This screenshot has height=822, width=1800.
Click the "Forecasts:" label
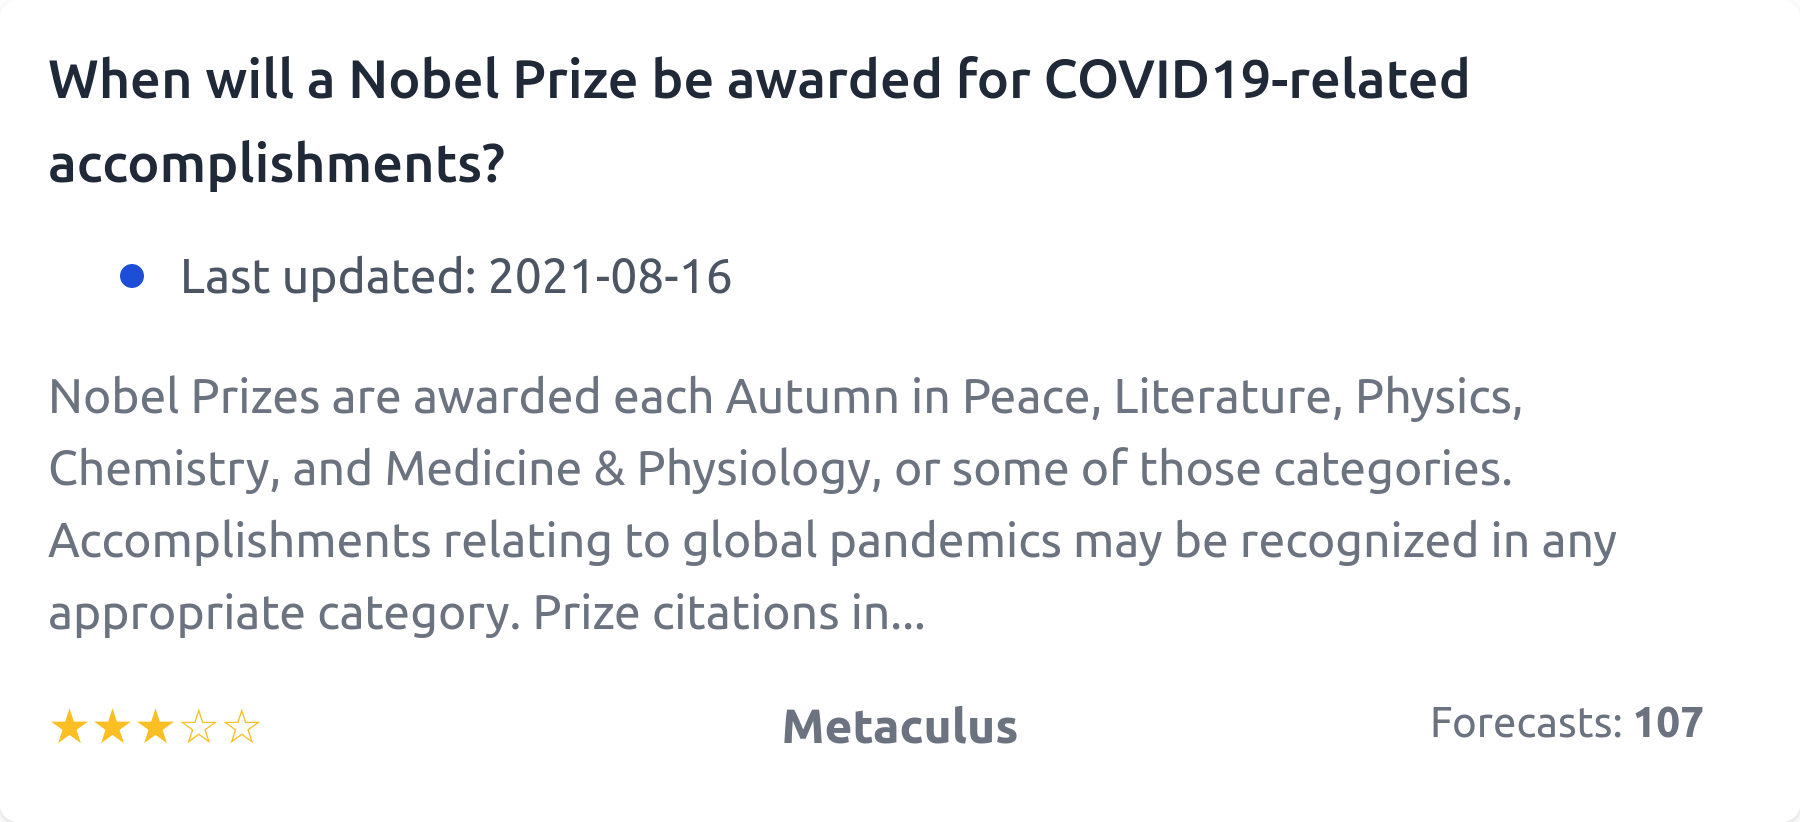coord(1525,723)
